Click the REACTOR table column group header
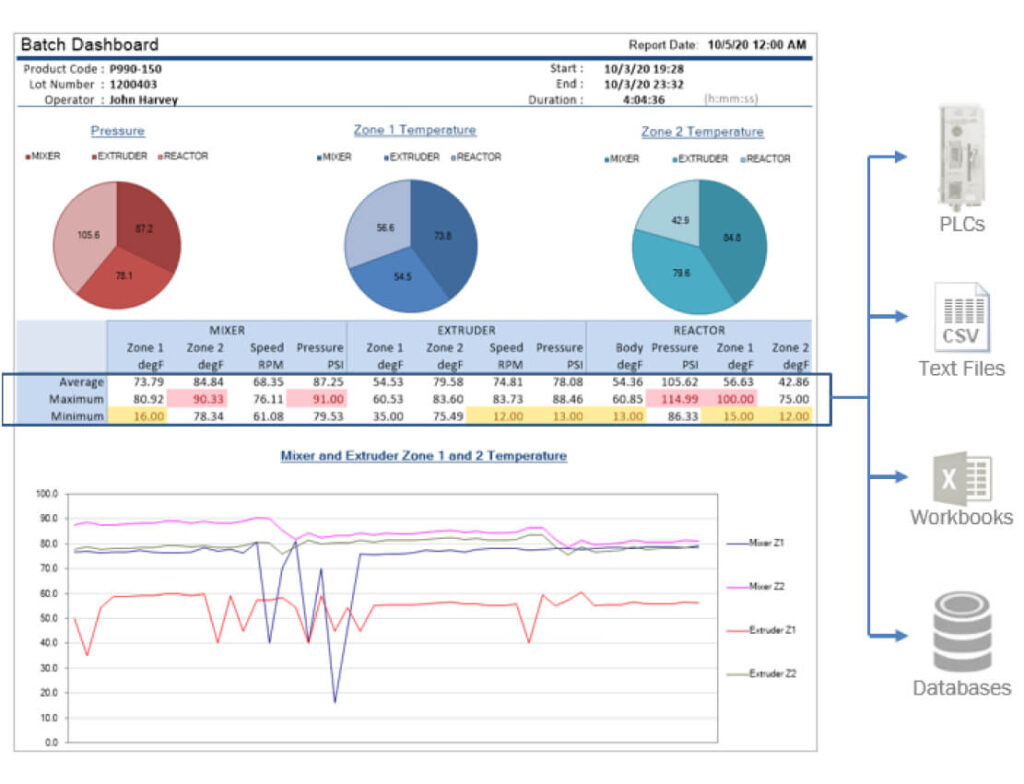 point(698,330)
